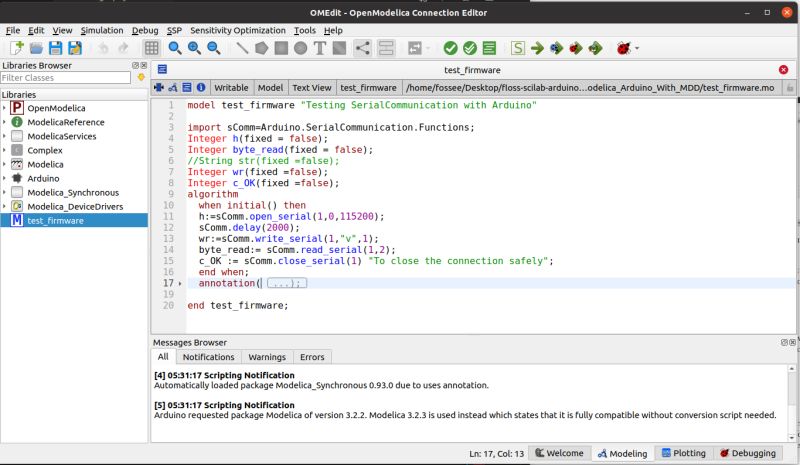Screen dimensions: 800x465
Task: Click the Save As toolbar icon
Action: click(74, 48)
